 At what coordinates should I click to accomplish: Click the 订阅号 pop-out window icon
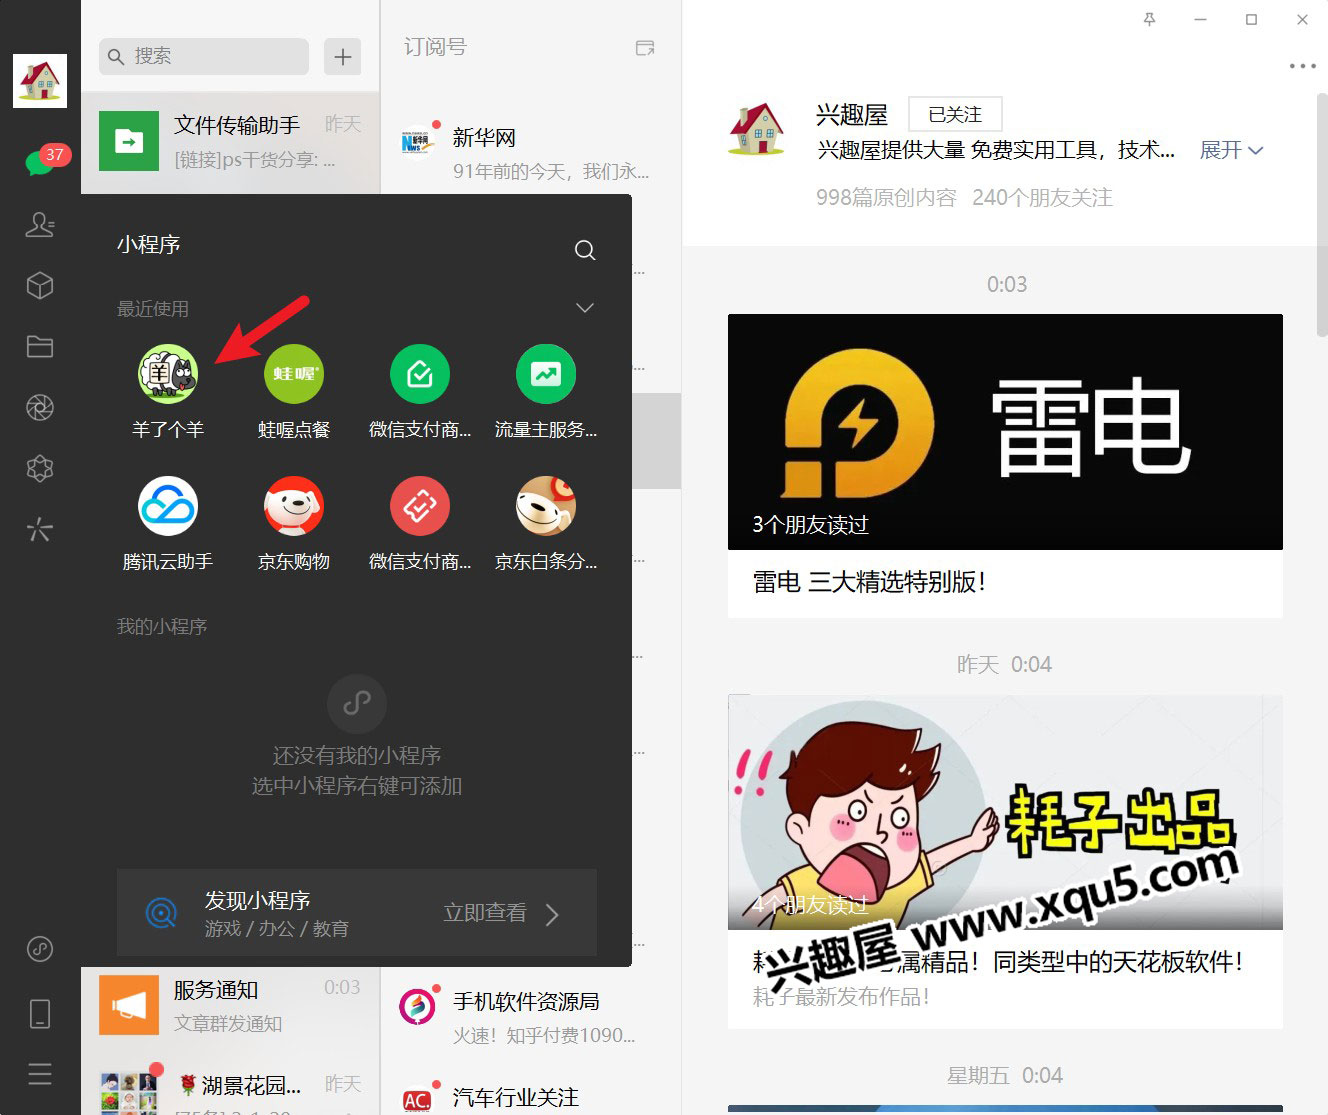(x=645, y=47)
